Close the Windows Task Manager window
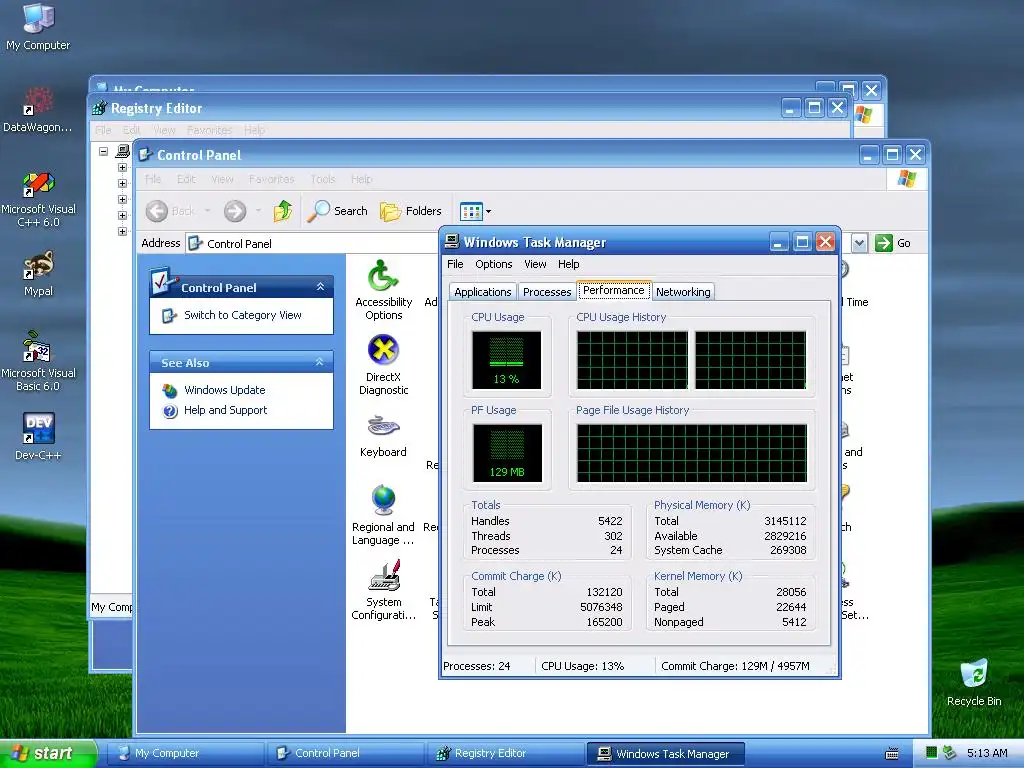The width and height of the screenshot is (1024, 768). point(825,242)
